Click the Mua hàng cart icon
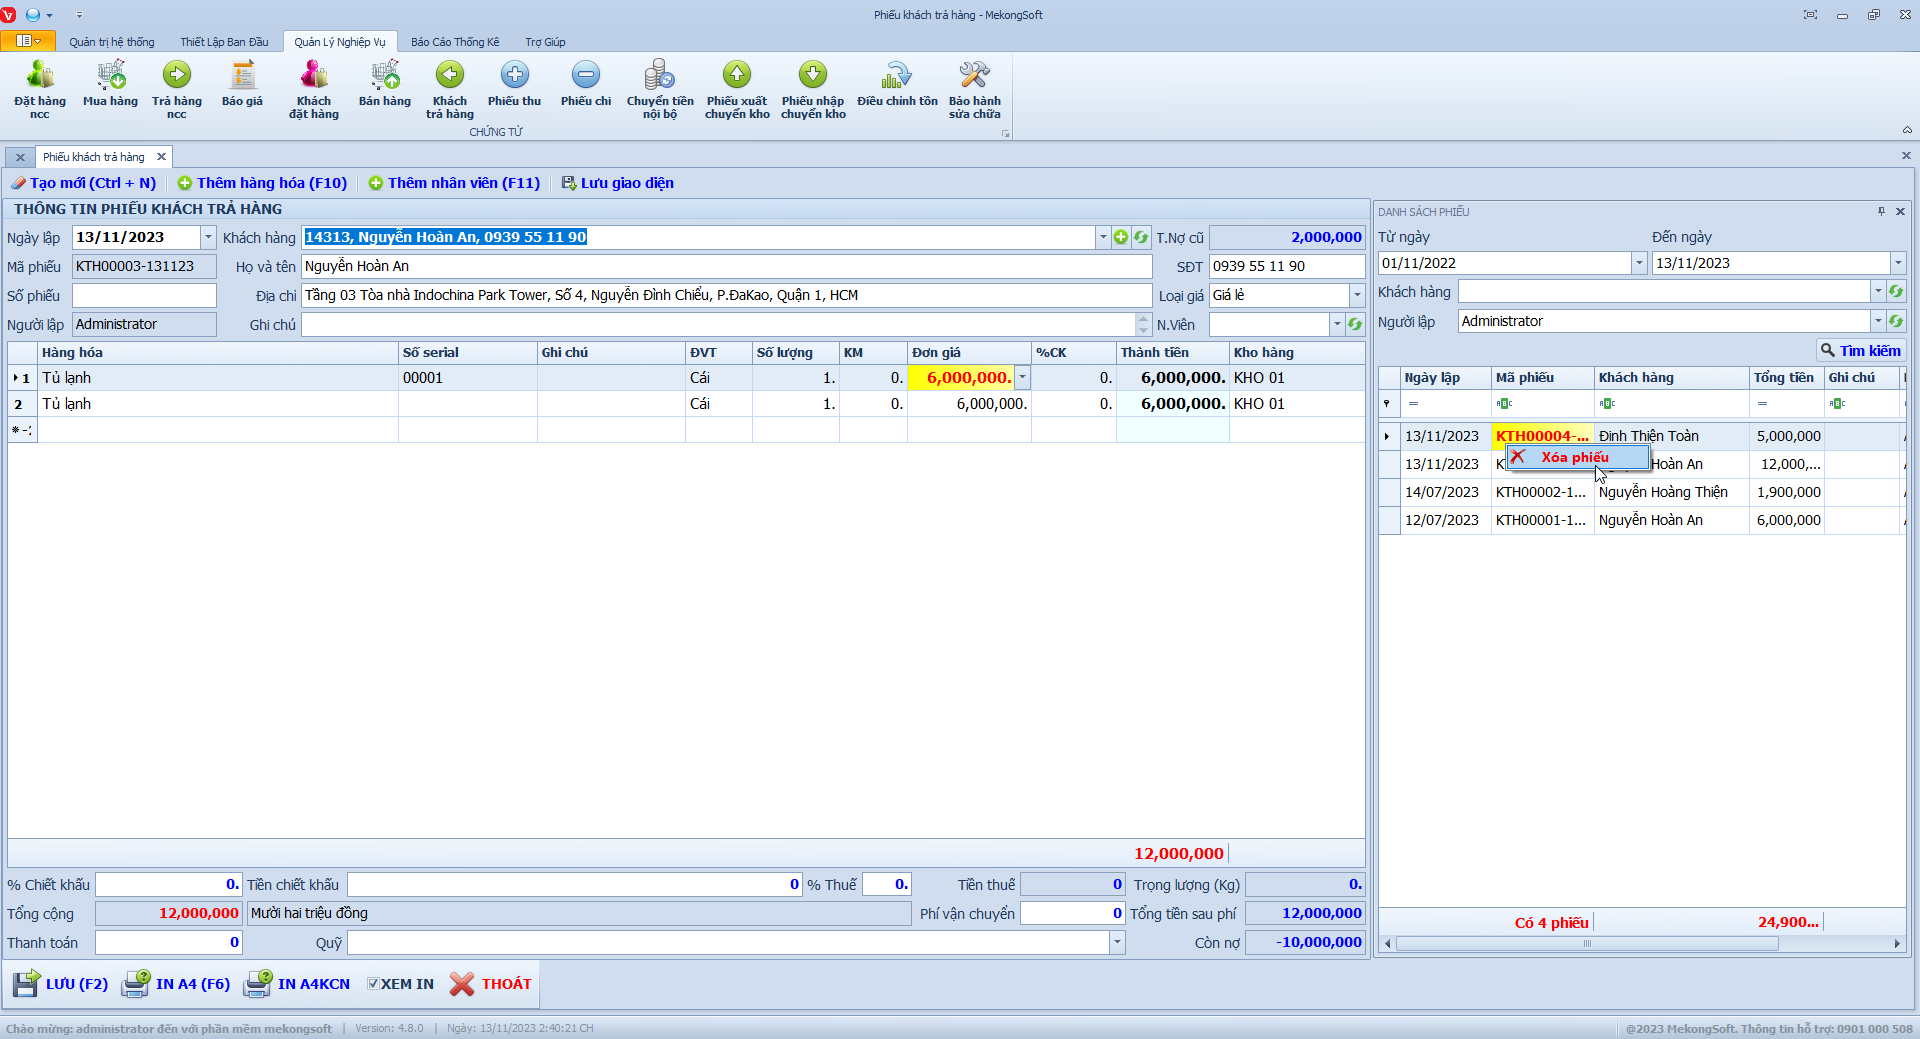The height and width of the screenshot is (1039, 1920). coord(111,76)
